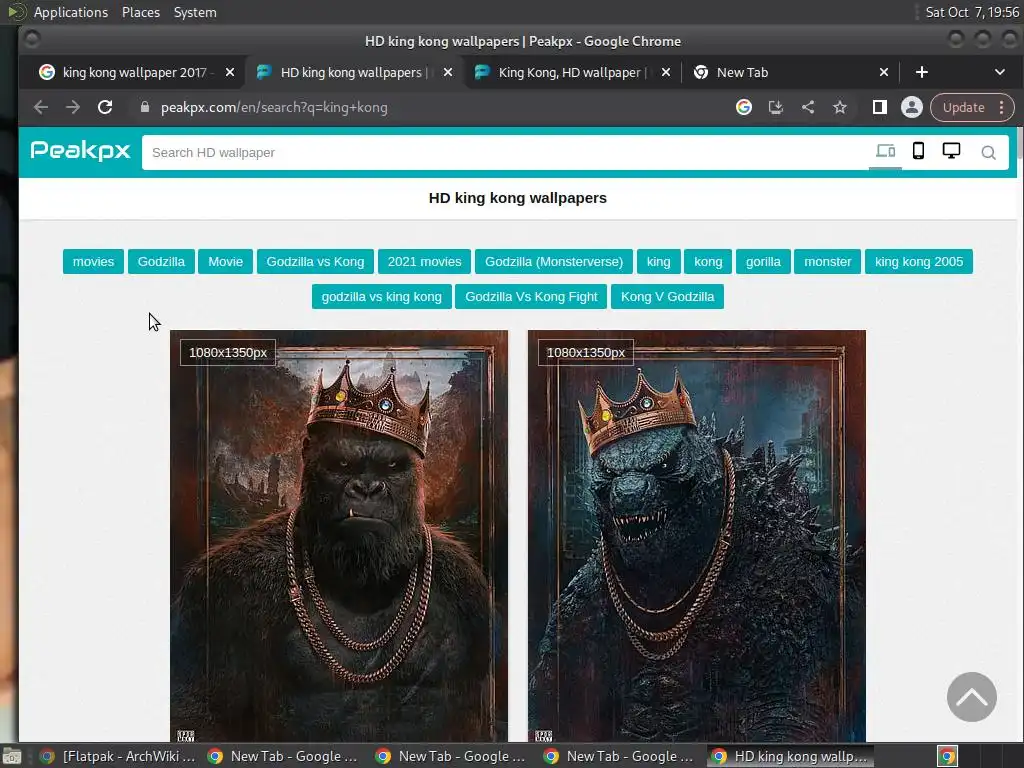Open the Places menu

pos(141,12)
